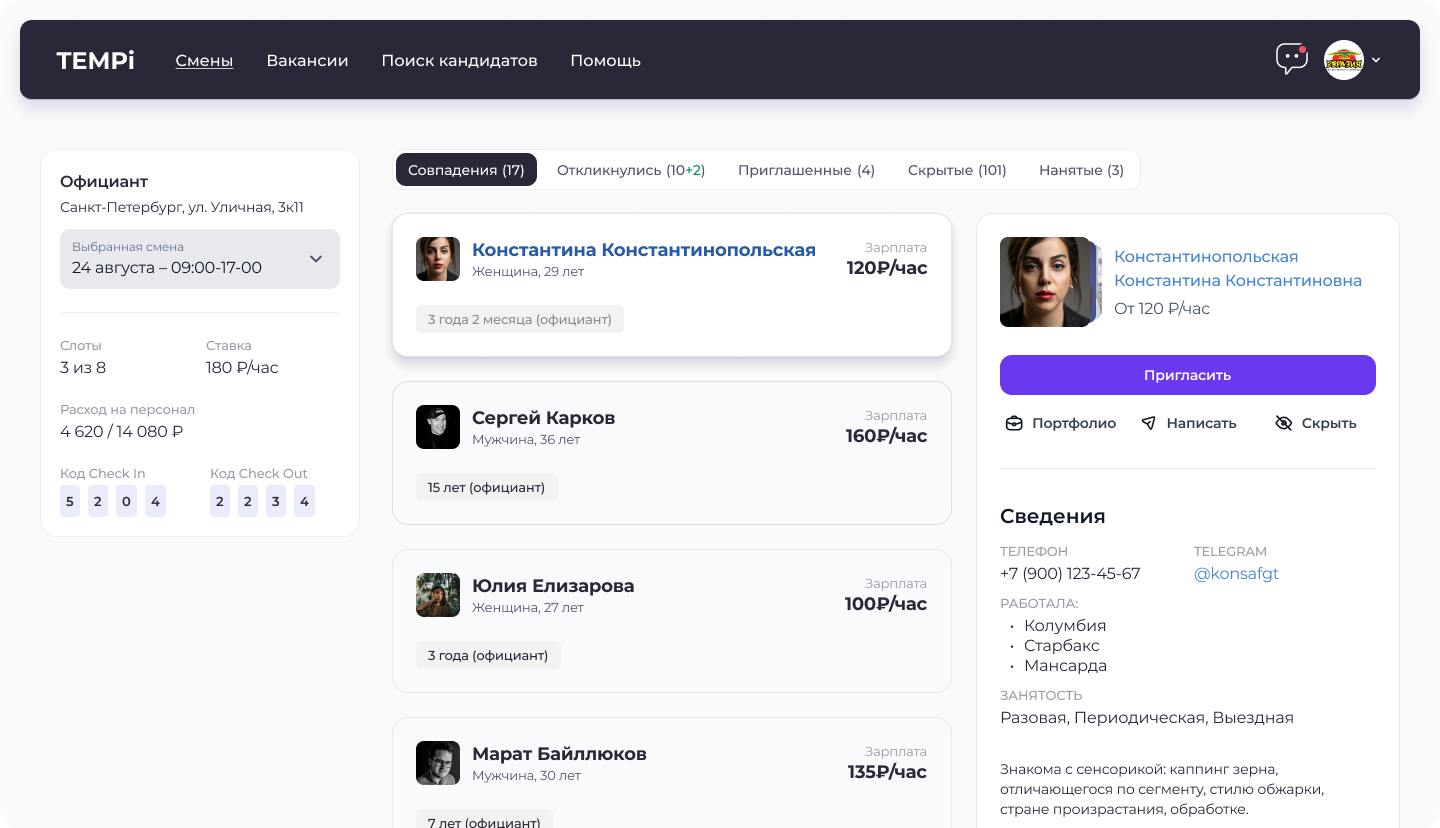Click the 3 года 2 месяца (официант) tag
The width and height of the screenshot is (1440, 828).
coord(520,319)
